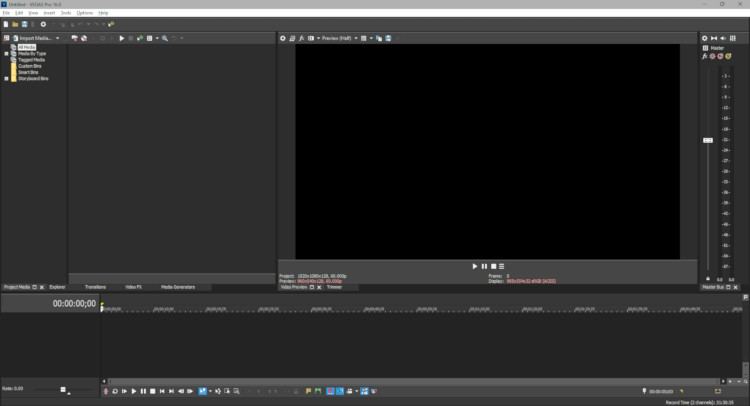Select the Custom Bins folder

coord(29,66)
